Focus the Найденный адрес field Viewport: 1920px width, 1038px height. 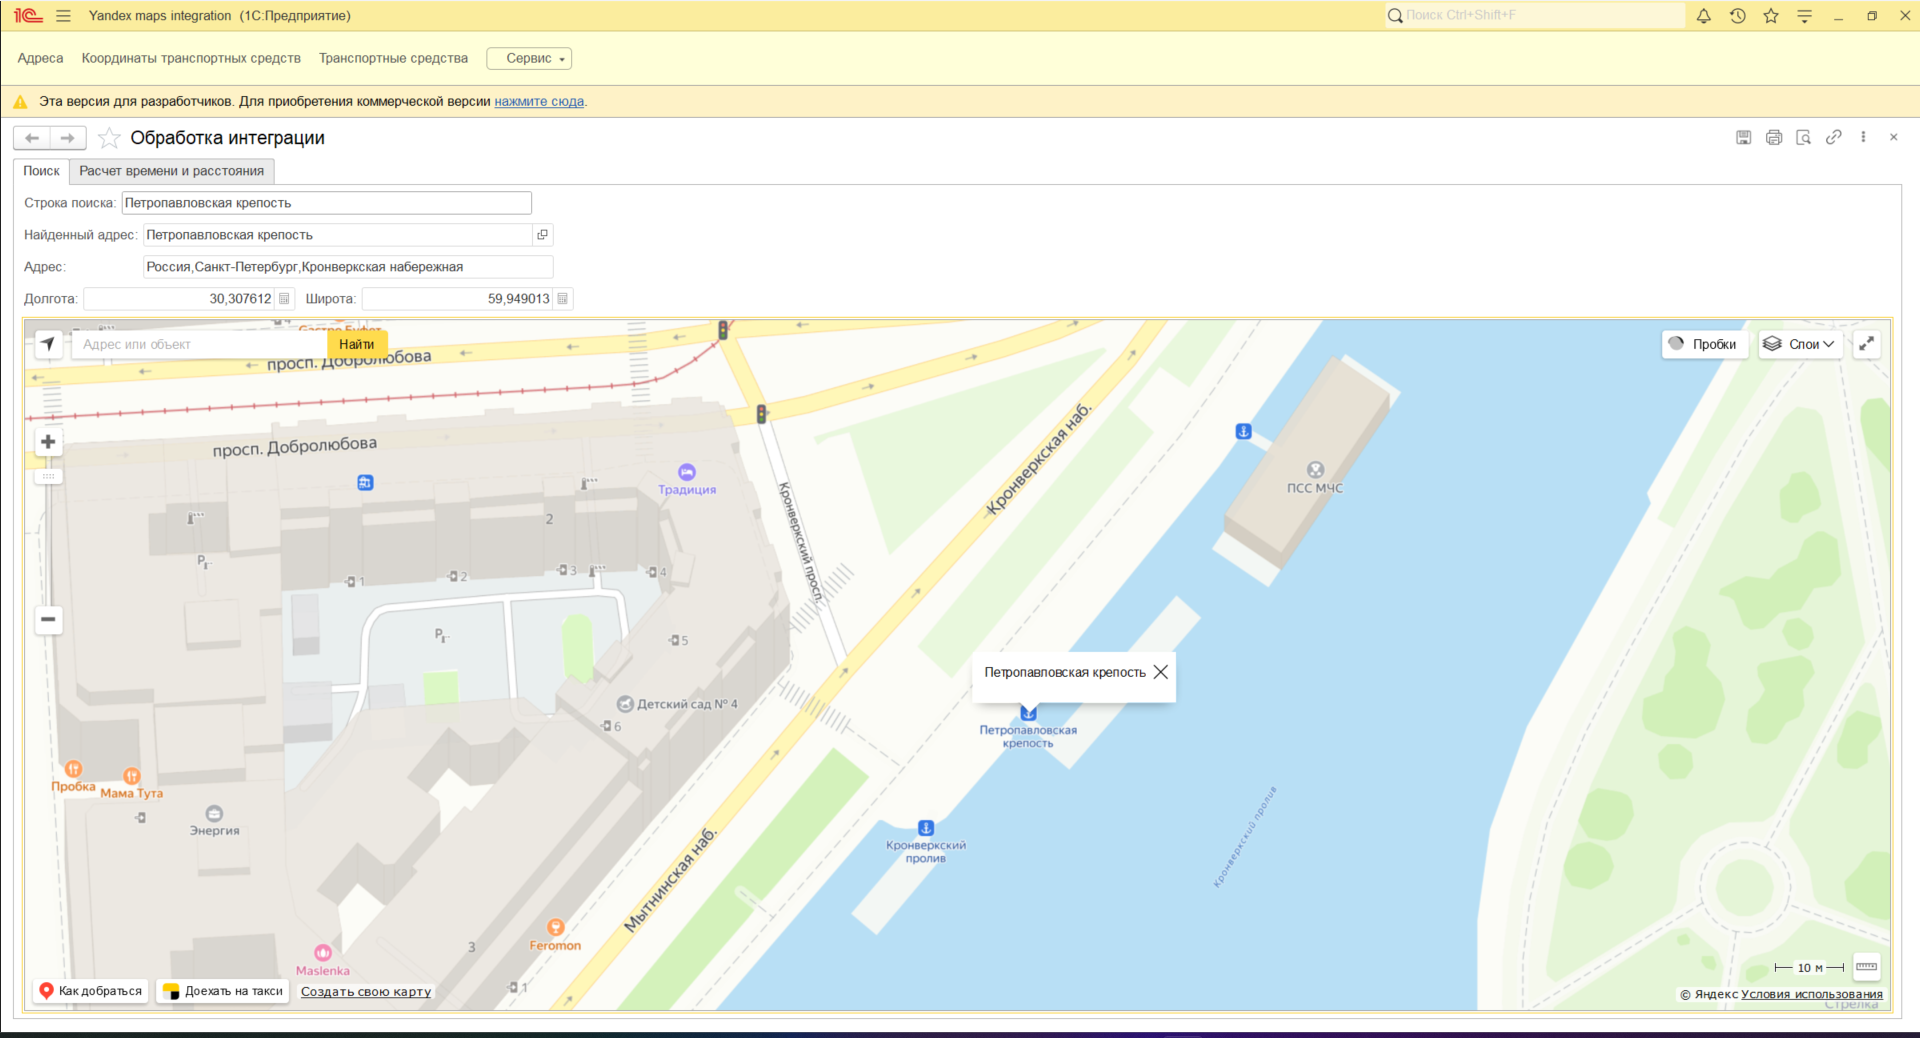tap(338, 235)
